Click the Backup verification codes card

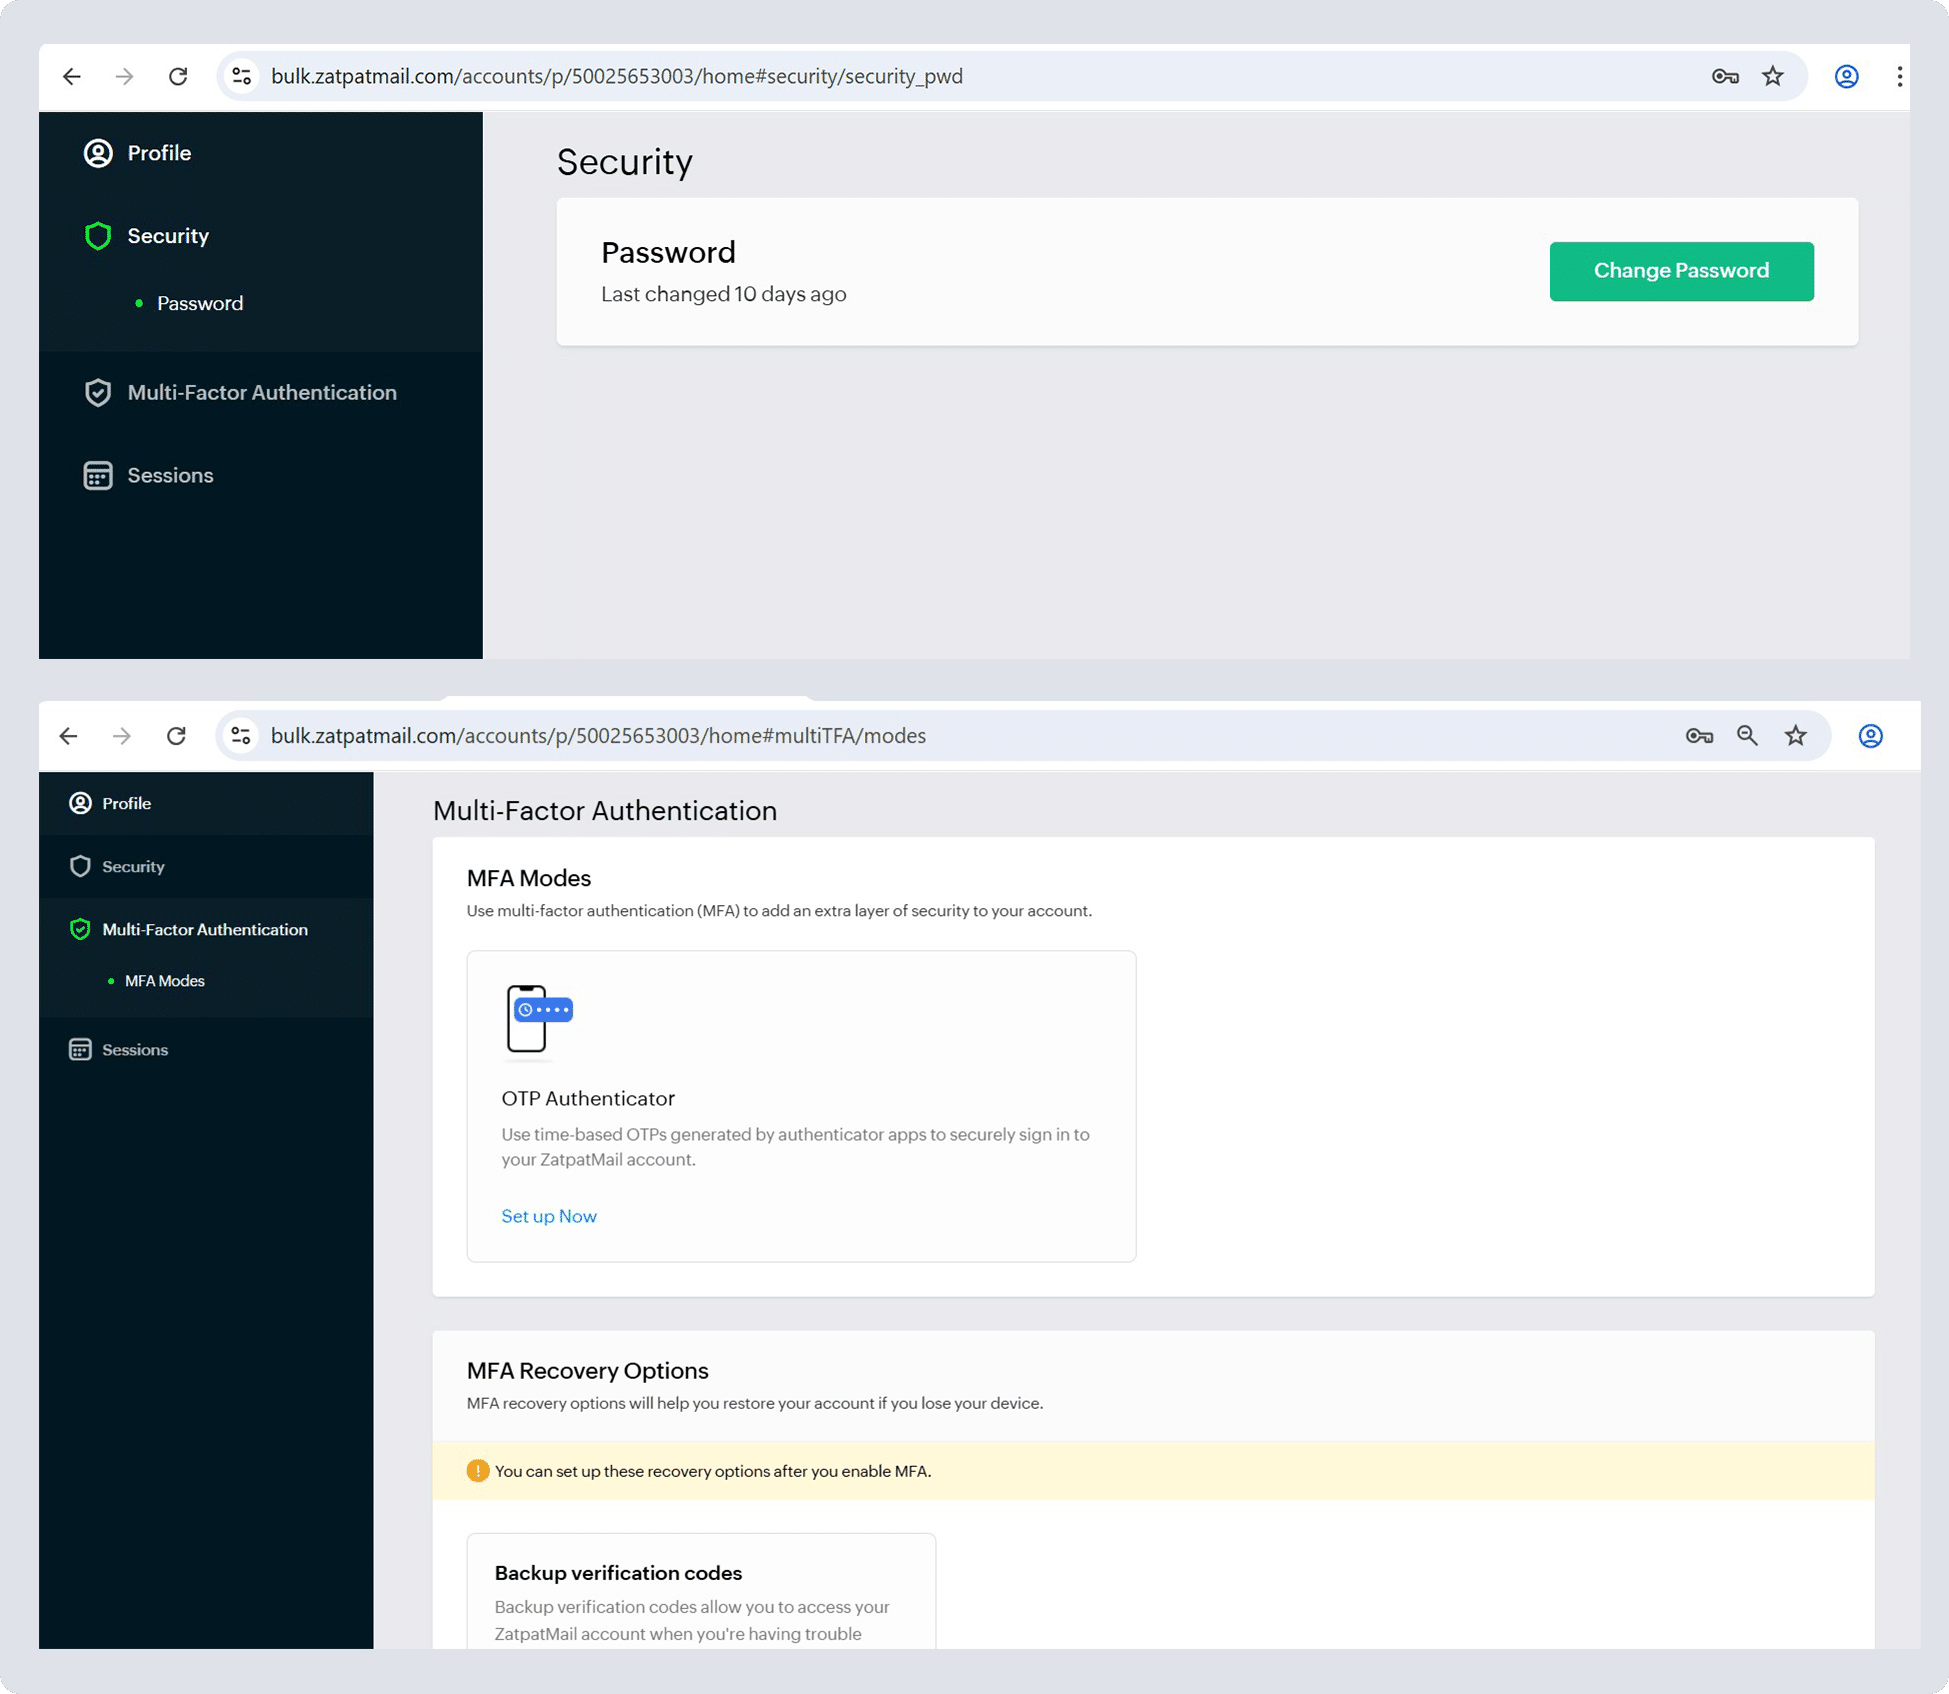coord(700,1590)
